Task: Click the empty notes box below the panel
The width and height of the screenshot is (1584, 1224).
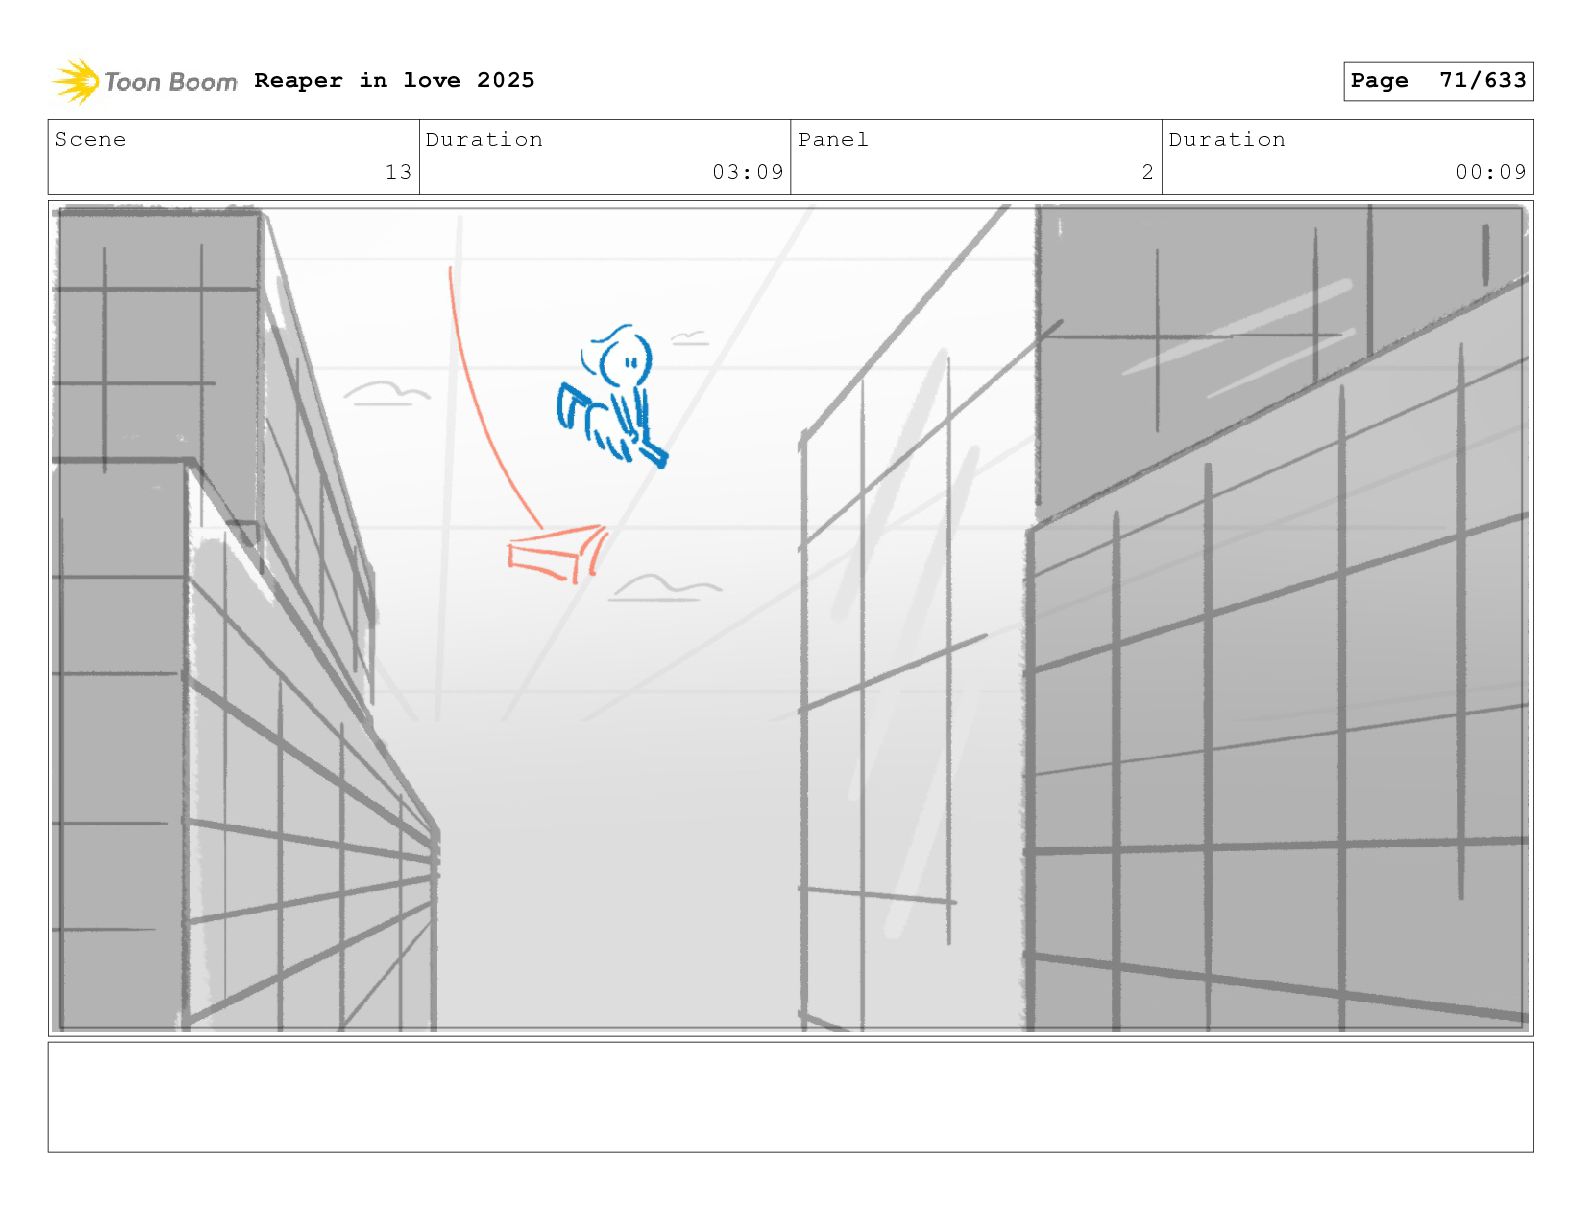Action: [790, 1097]
